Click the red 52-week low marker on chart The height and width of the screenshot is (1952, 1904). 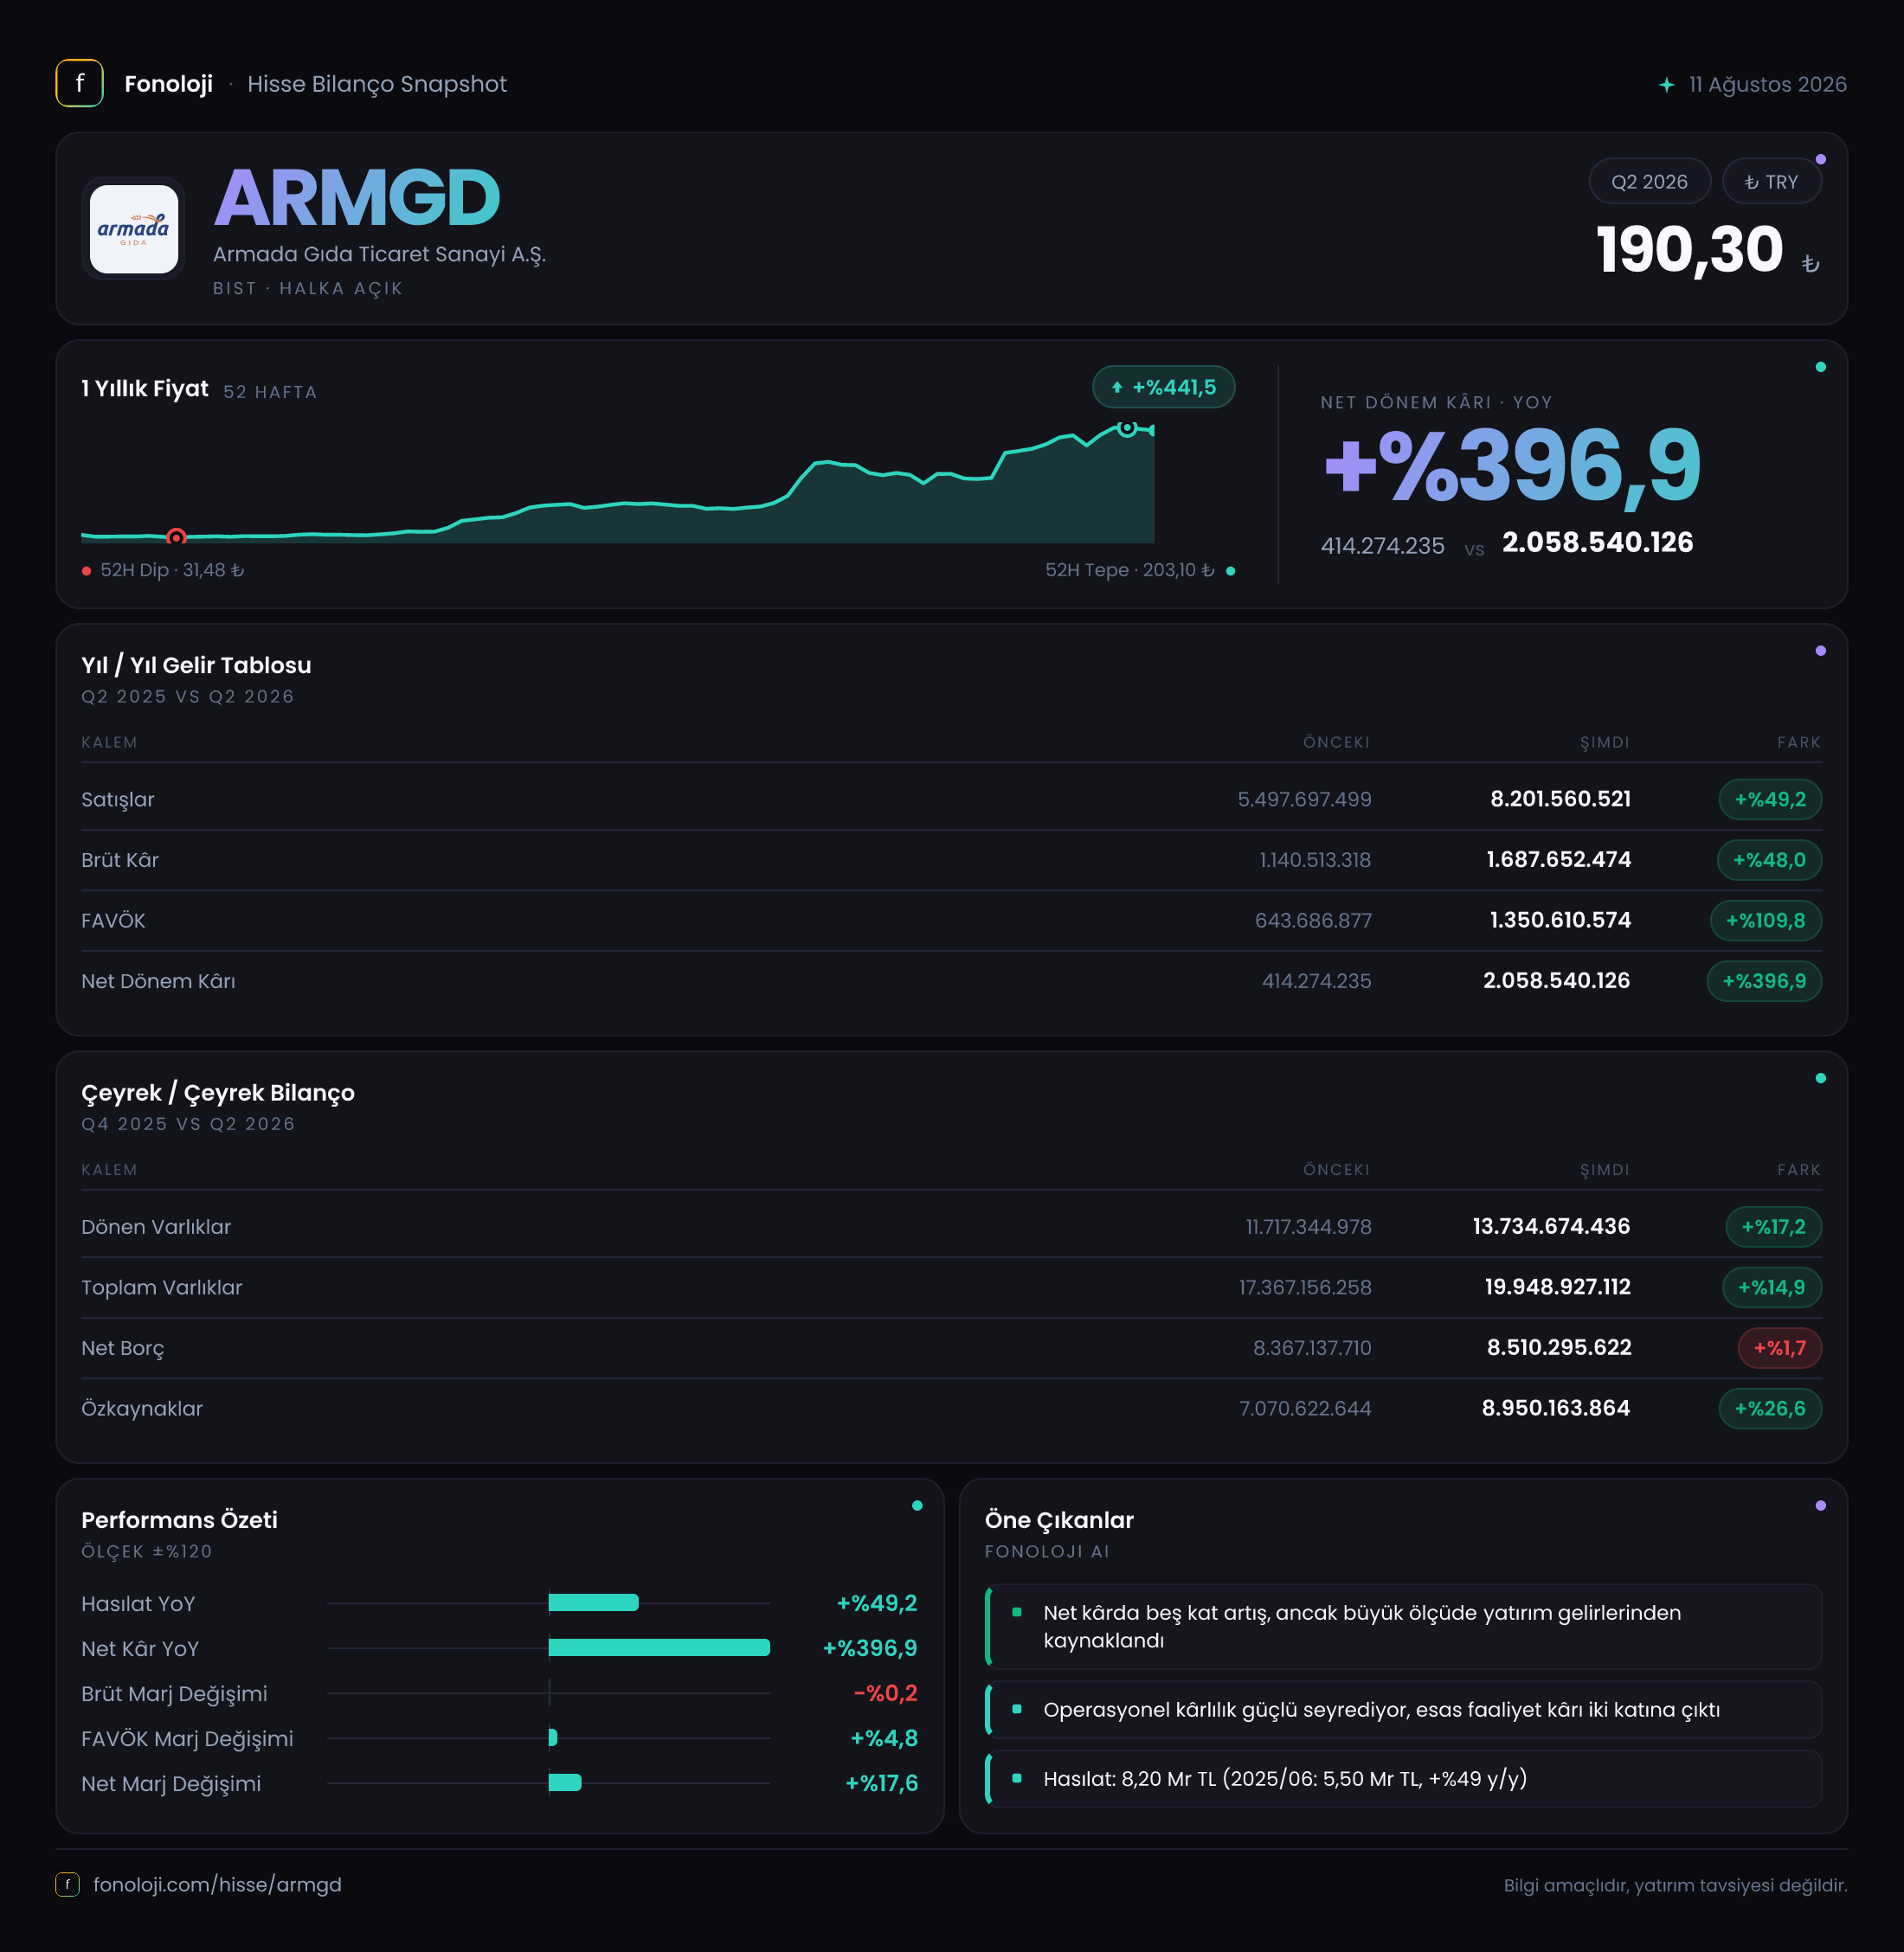pos(176,537)
